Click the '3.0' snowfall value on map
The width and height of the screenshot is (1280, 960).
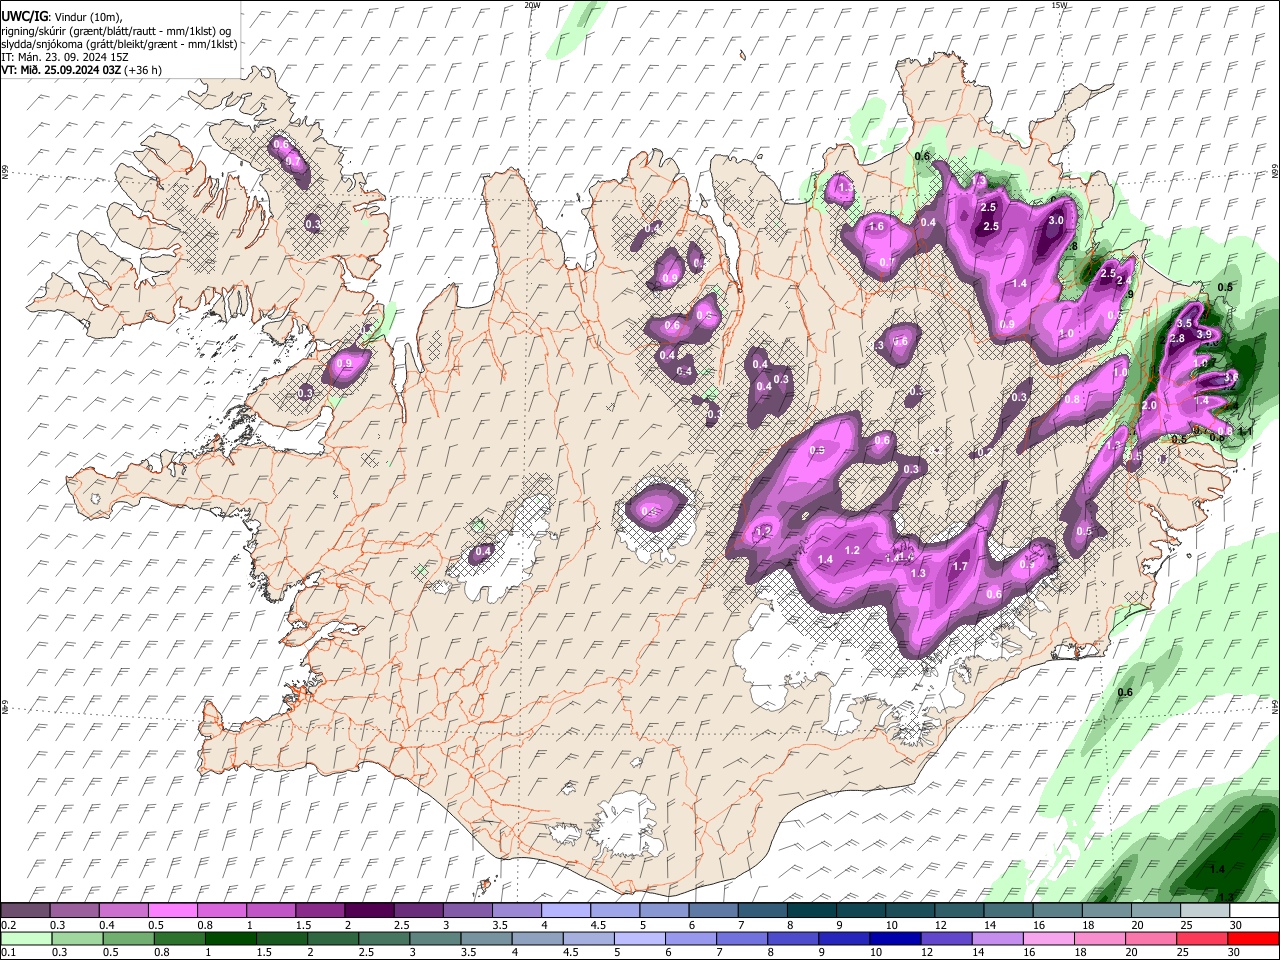tap(1055, 221)
